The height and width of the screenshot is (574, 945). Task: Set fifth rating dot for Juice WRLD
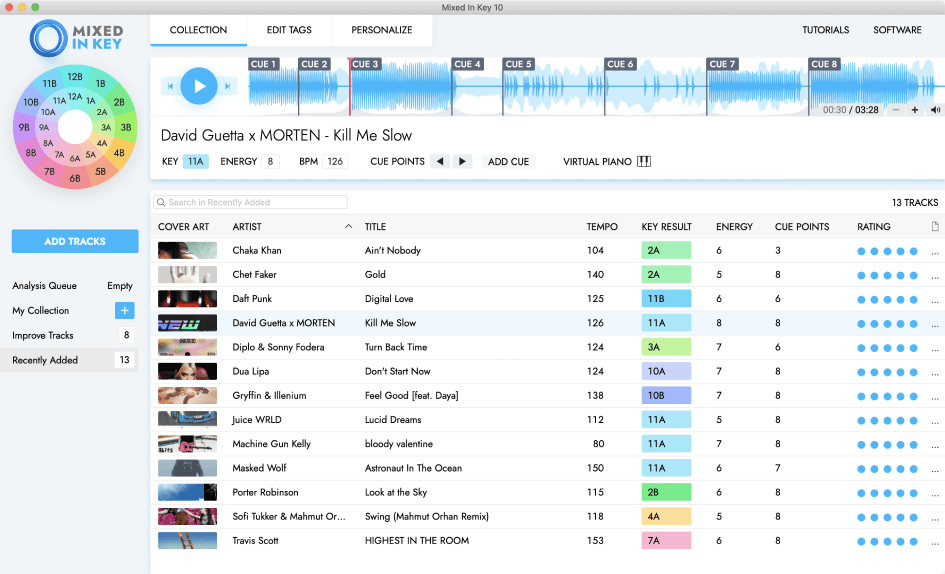(914, 420)
